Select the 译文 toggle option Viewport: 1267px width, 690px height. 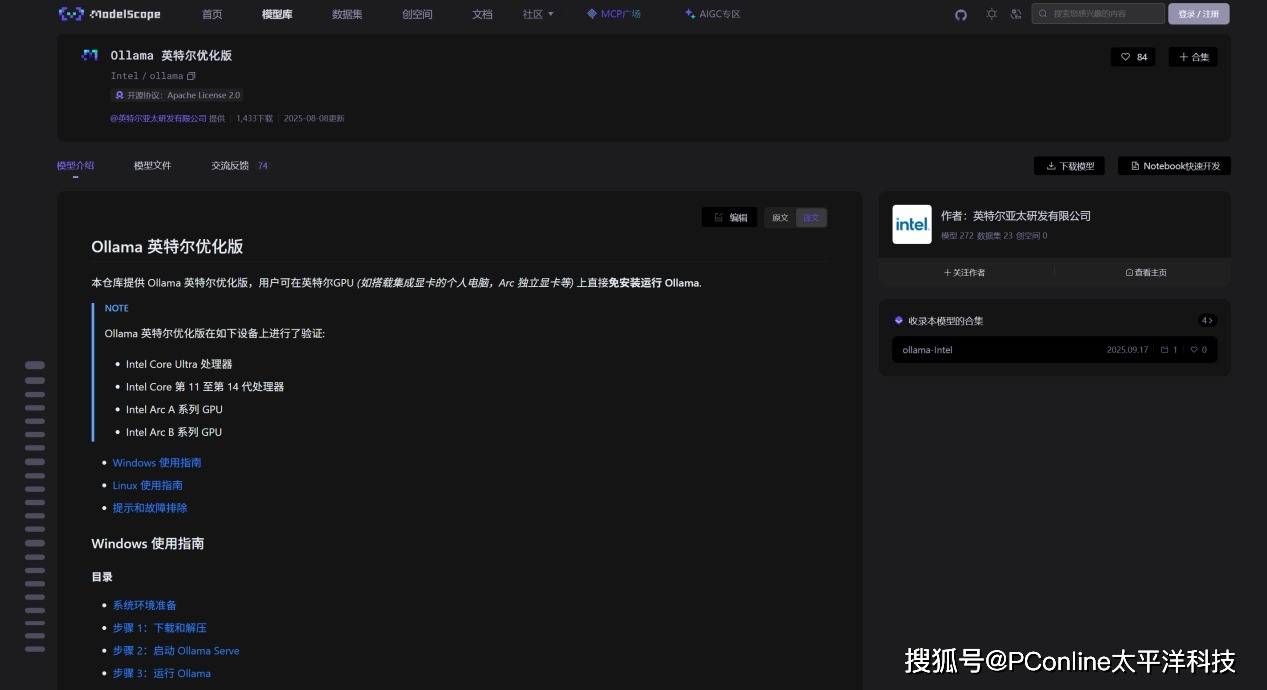(811, 217)
